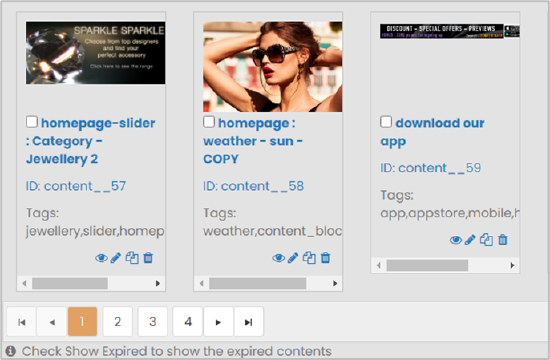
Task: Tick the download our app checkbox
Action: 386,122
